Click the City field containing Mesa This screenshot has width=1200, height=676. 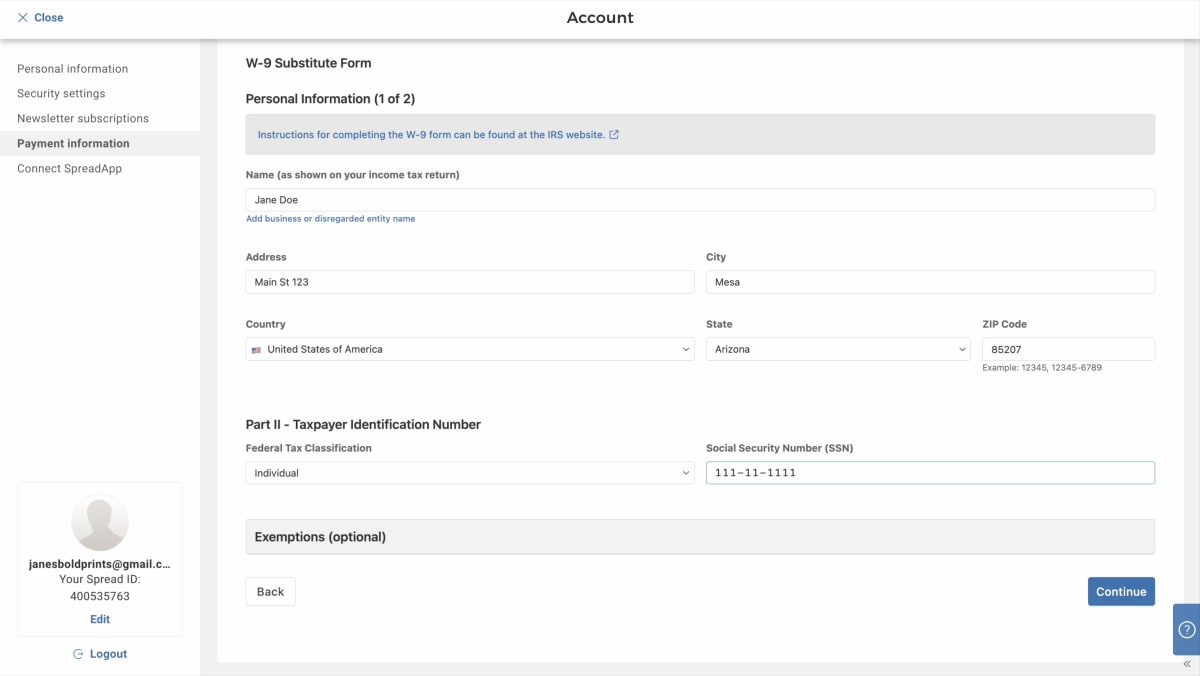pyautogui.click(x=930, y=282)
